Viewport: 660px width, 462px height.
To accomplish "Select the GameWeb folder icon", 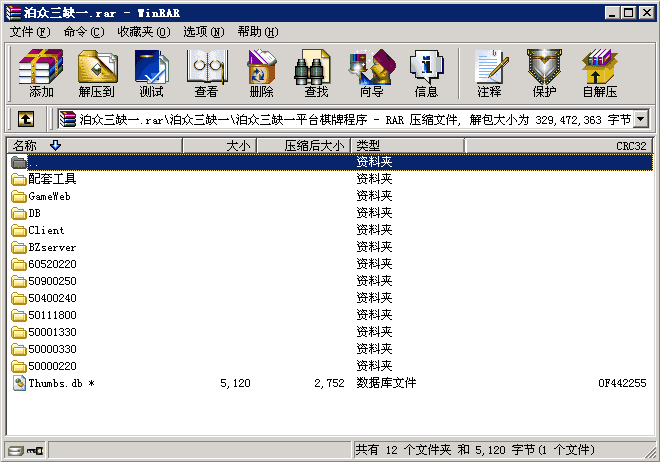I will (x=19, y=196).
